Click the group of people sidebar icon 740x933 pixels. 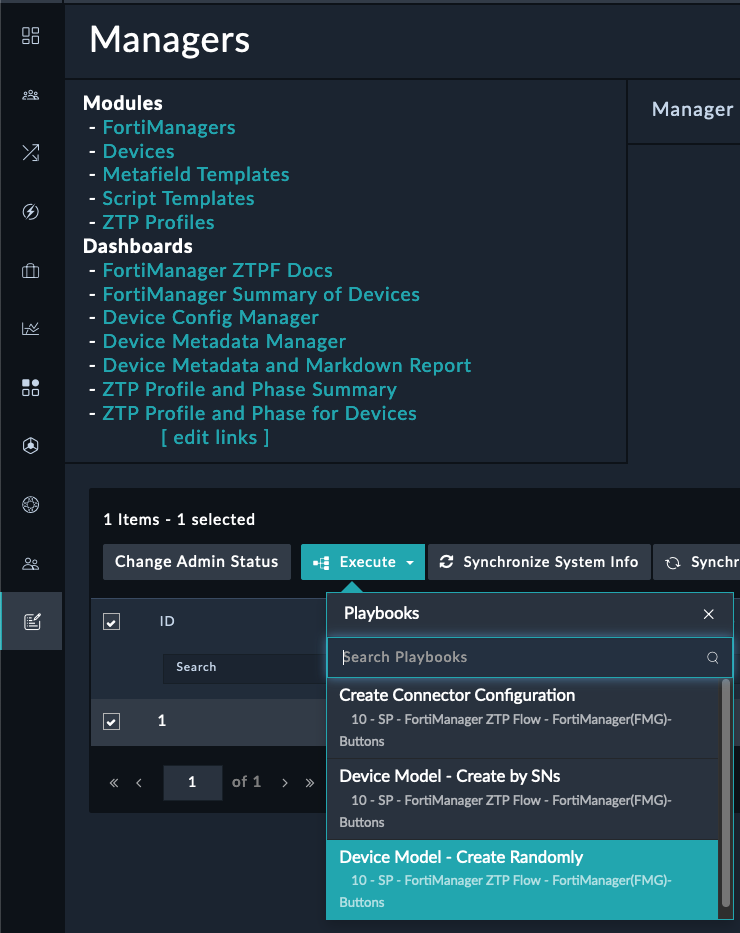pos(30,95)
